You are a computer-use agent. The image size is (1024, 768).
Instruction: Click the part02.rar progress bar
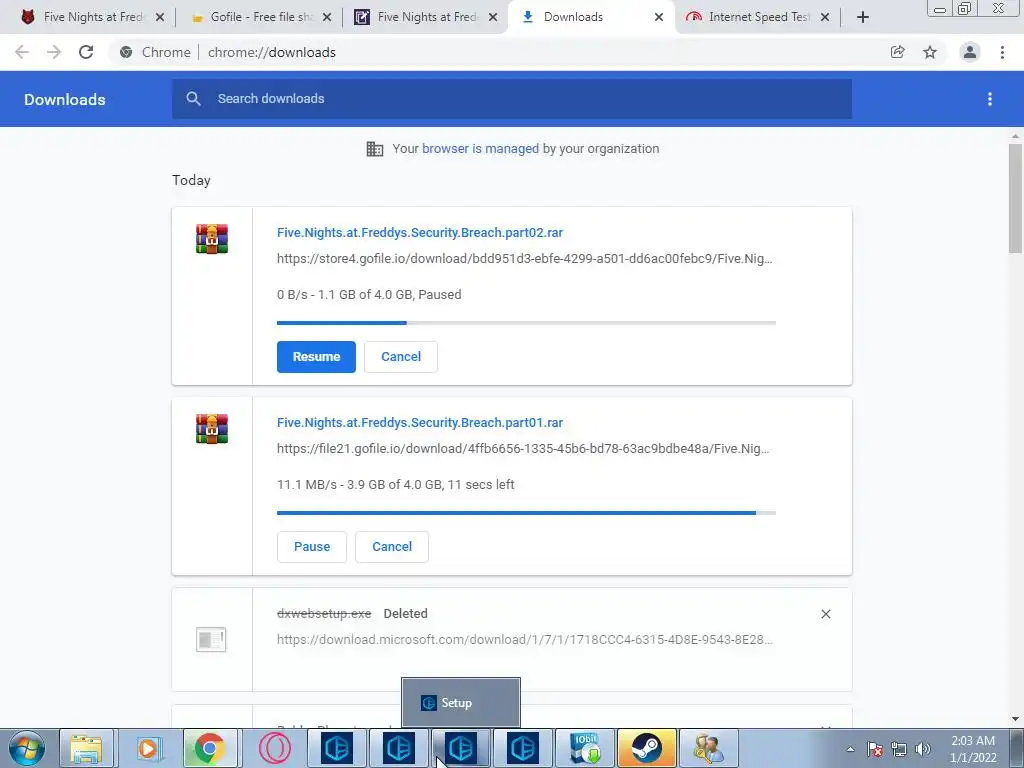pos(526,323)
